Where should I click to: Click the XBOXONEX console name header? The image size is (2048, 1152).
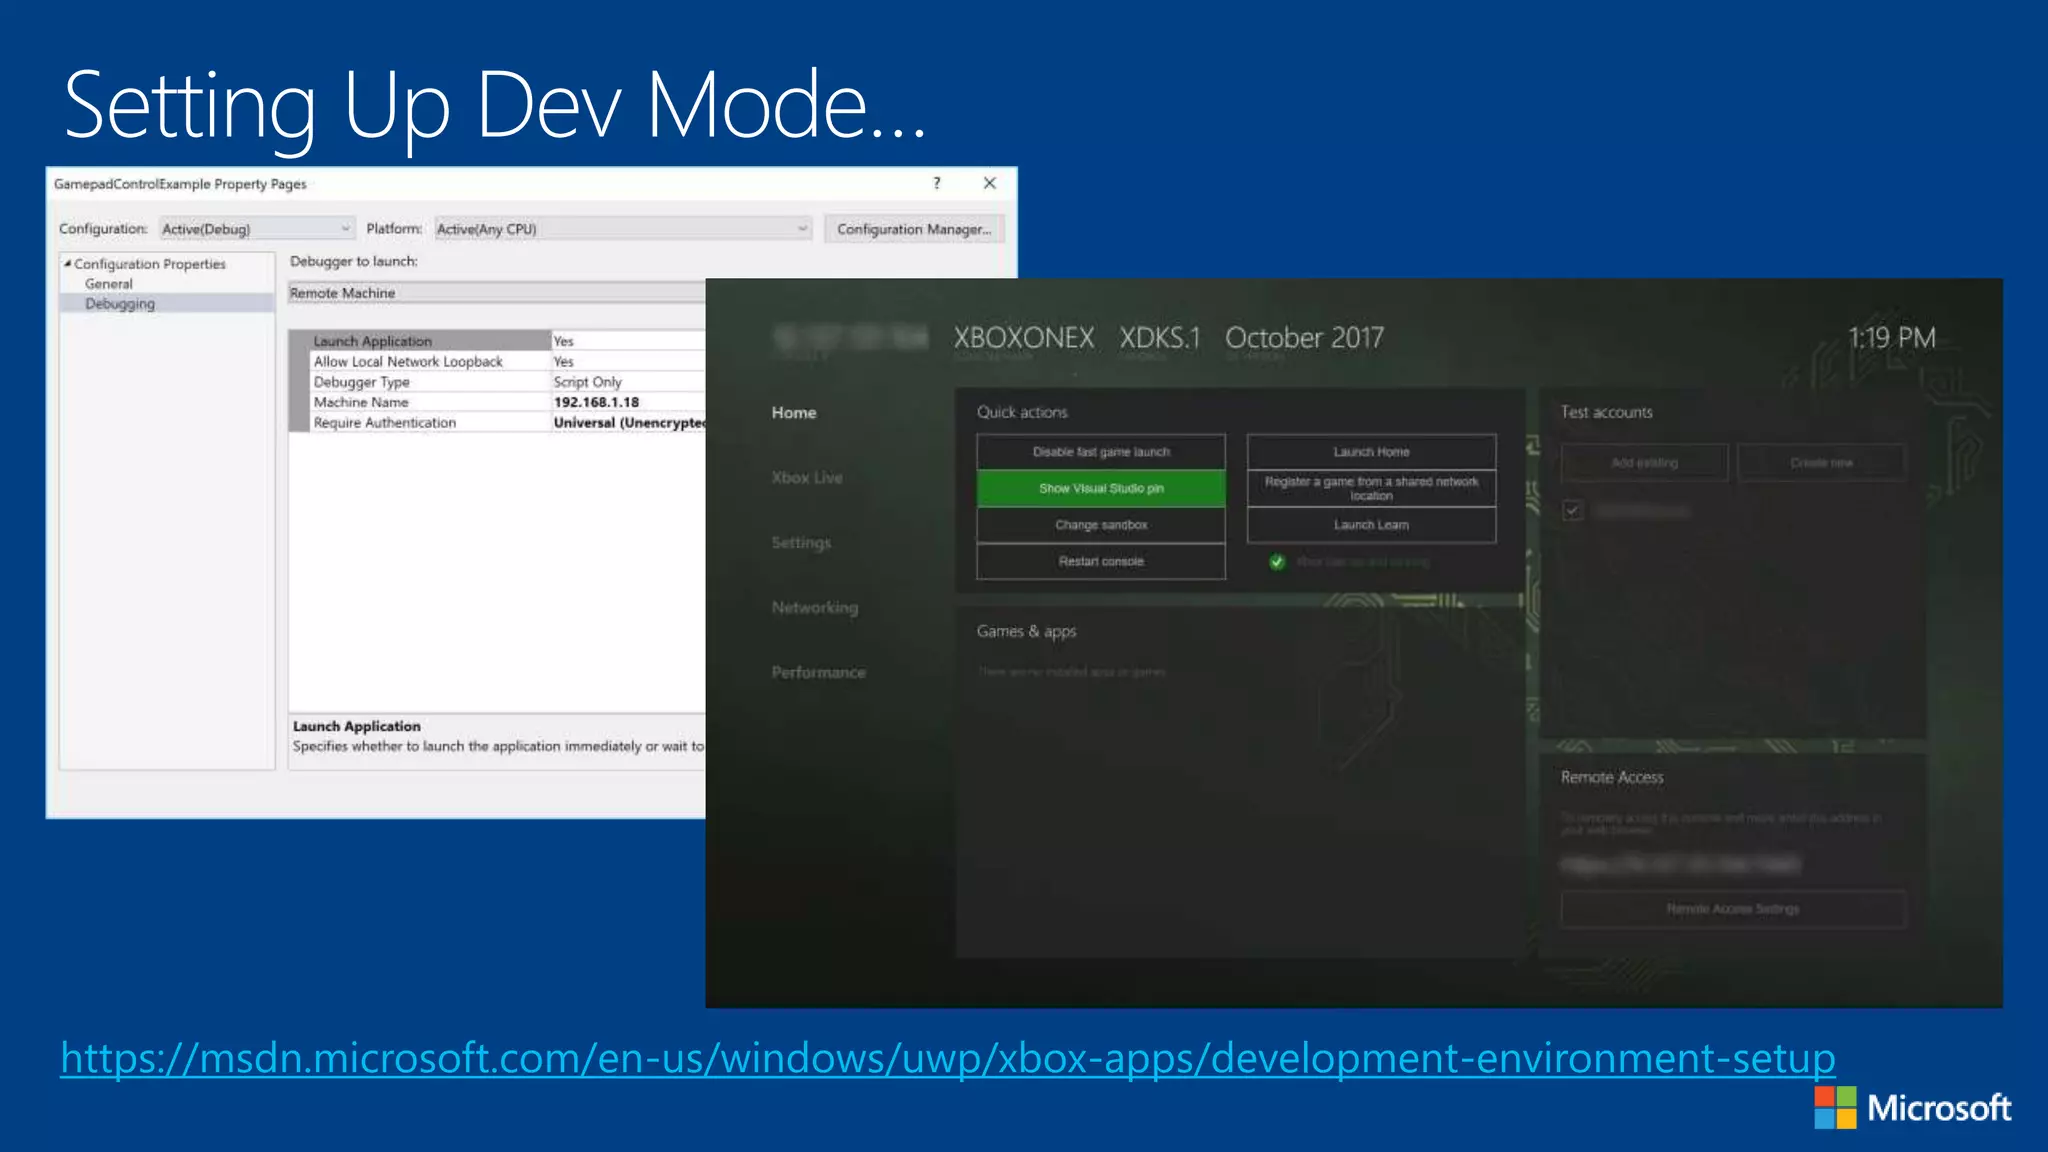point(1023,338)
